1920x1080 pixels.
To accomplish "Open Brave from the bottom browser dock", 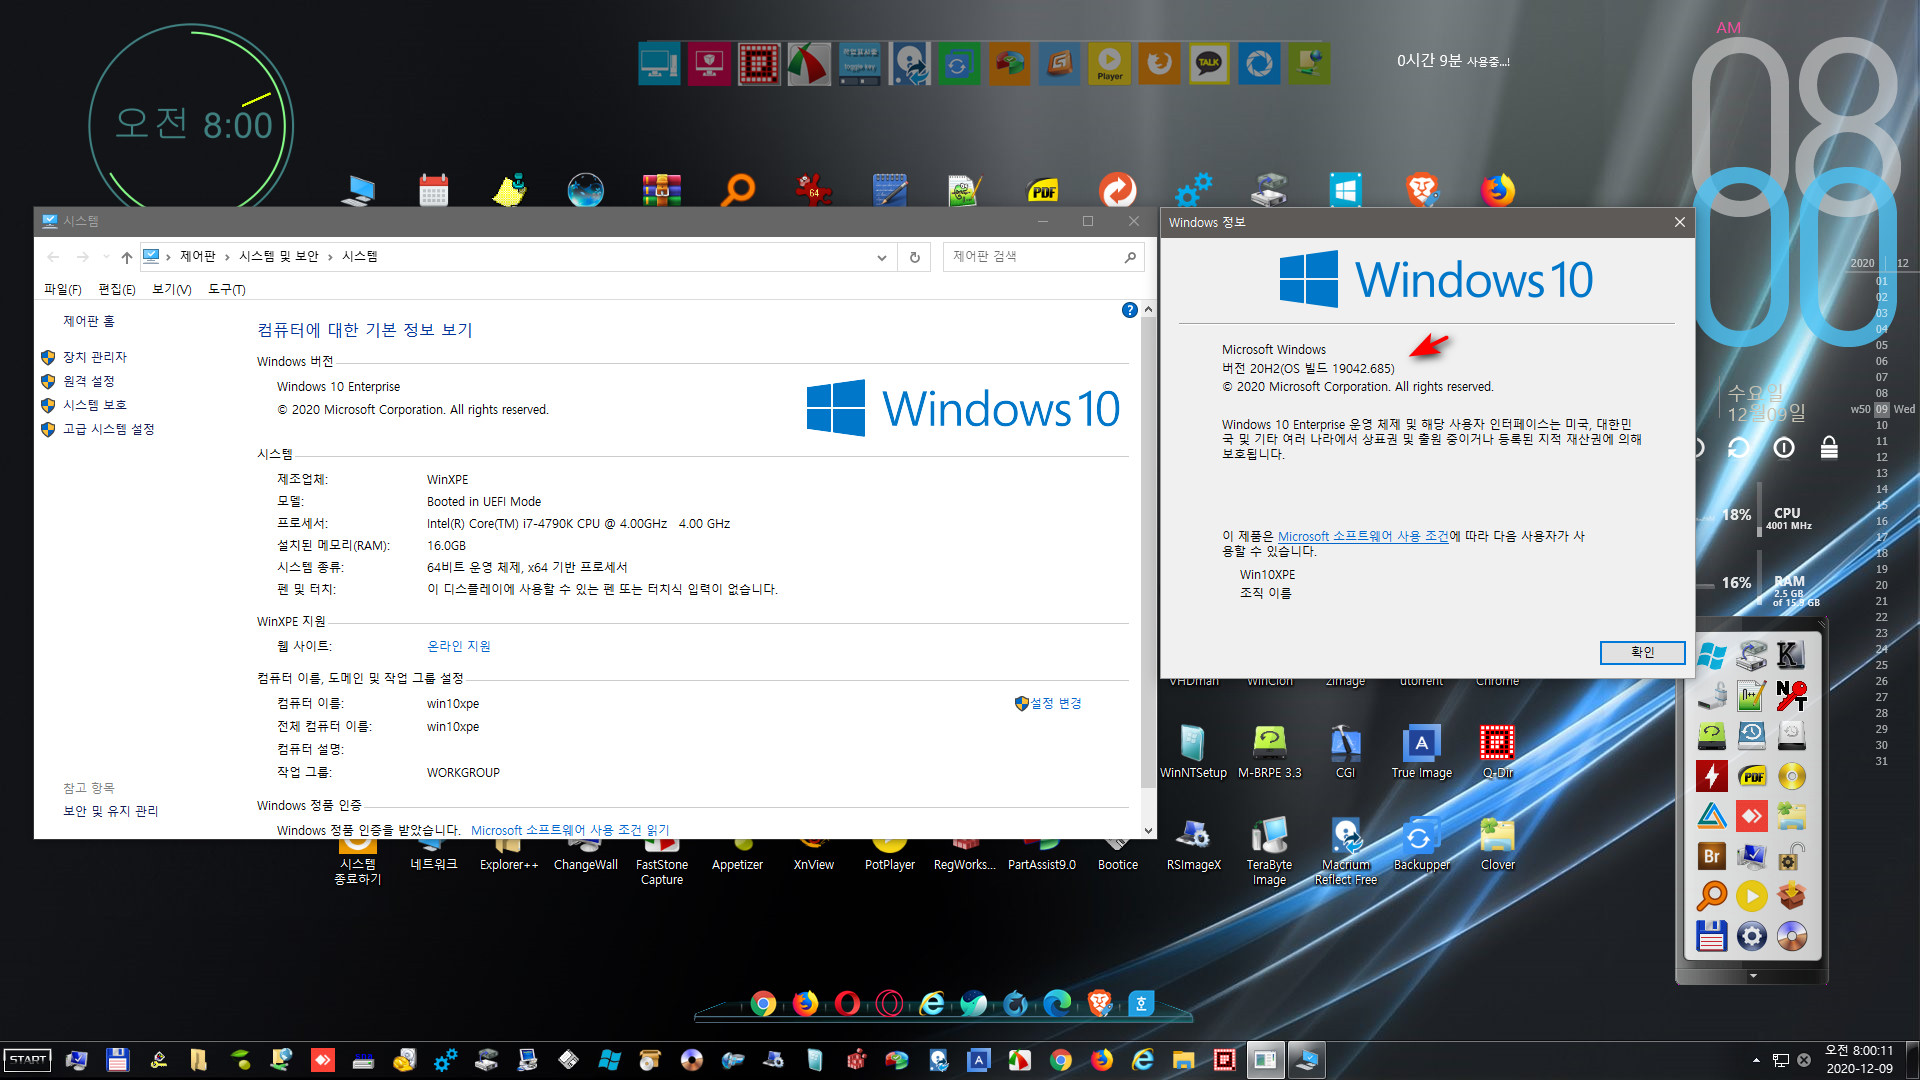I will [x=1099, y=1003].
